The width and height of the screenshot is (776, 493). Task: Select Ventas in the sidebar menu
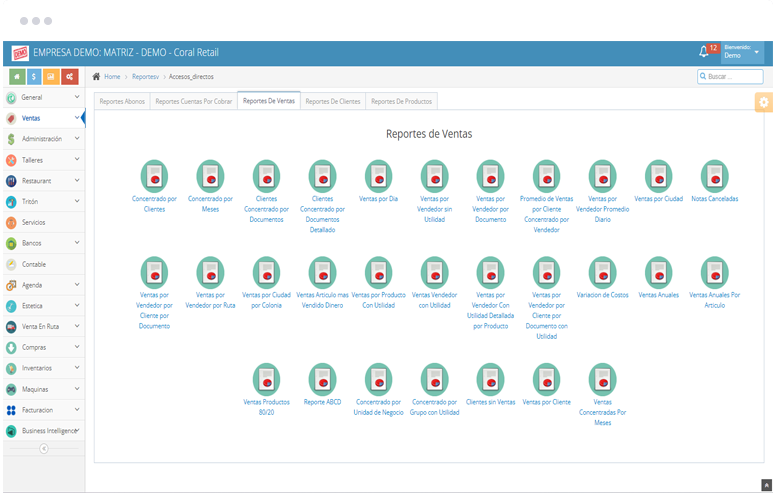[x=44, y=118]
